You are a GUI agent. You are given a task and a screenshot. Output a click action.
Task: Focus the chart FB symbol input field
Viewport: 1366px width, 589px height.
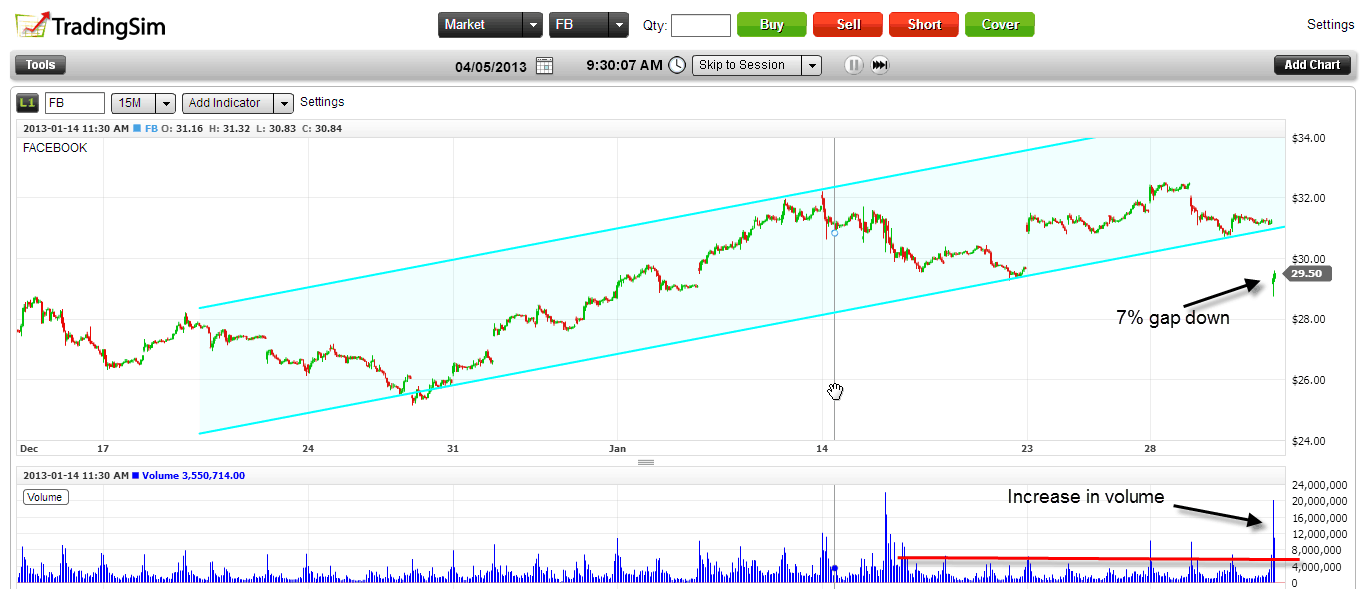(75, 102)
